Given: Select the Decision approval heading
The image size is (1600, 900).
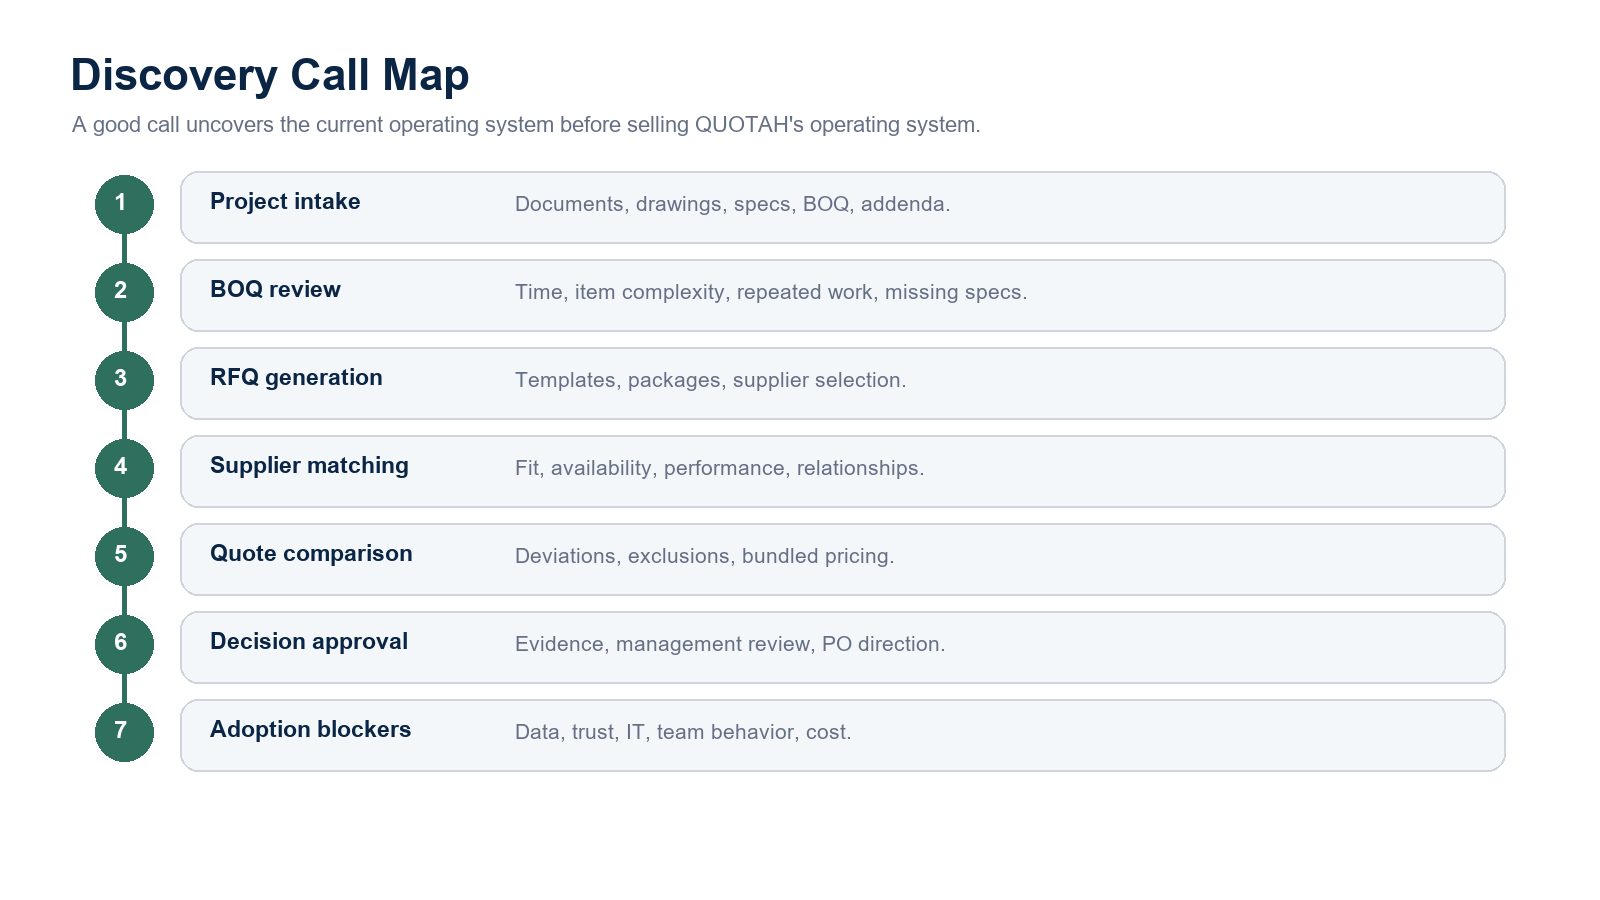Looking at the screenshot, I should 309,642.
